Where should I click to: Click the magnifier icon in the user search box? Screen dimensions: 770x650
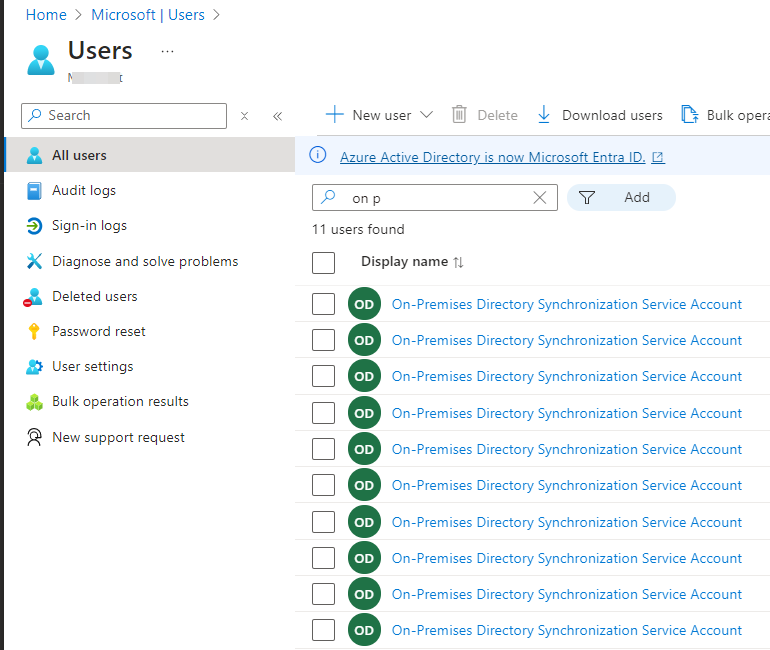click(328, 197)
